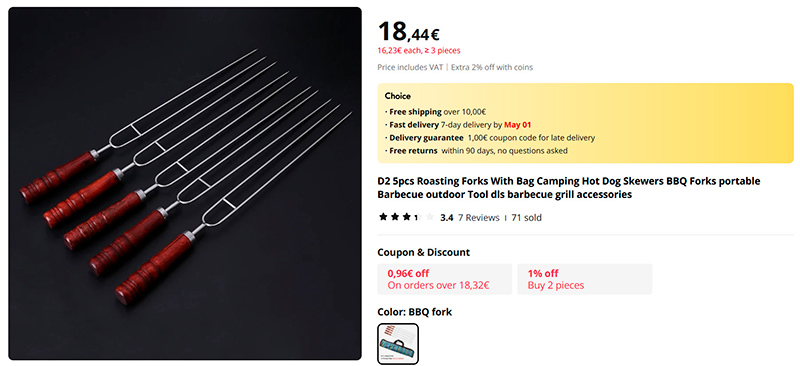Click the Choice banner heading
The image size is (800, 366).
coord(397,96)
